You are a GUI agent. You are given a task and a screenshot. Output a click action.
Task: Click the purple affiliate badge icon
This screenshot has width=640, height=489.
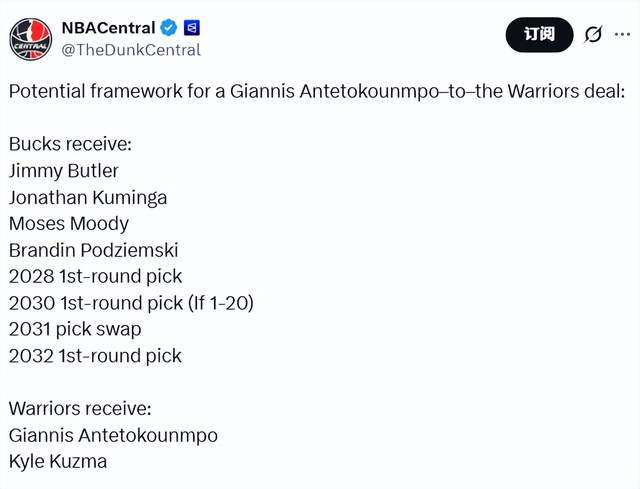(x=192, y=27)
